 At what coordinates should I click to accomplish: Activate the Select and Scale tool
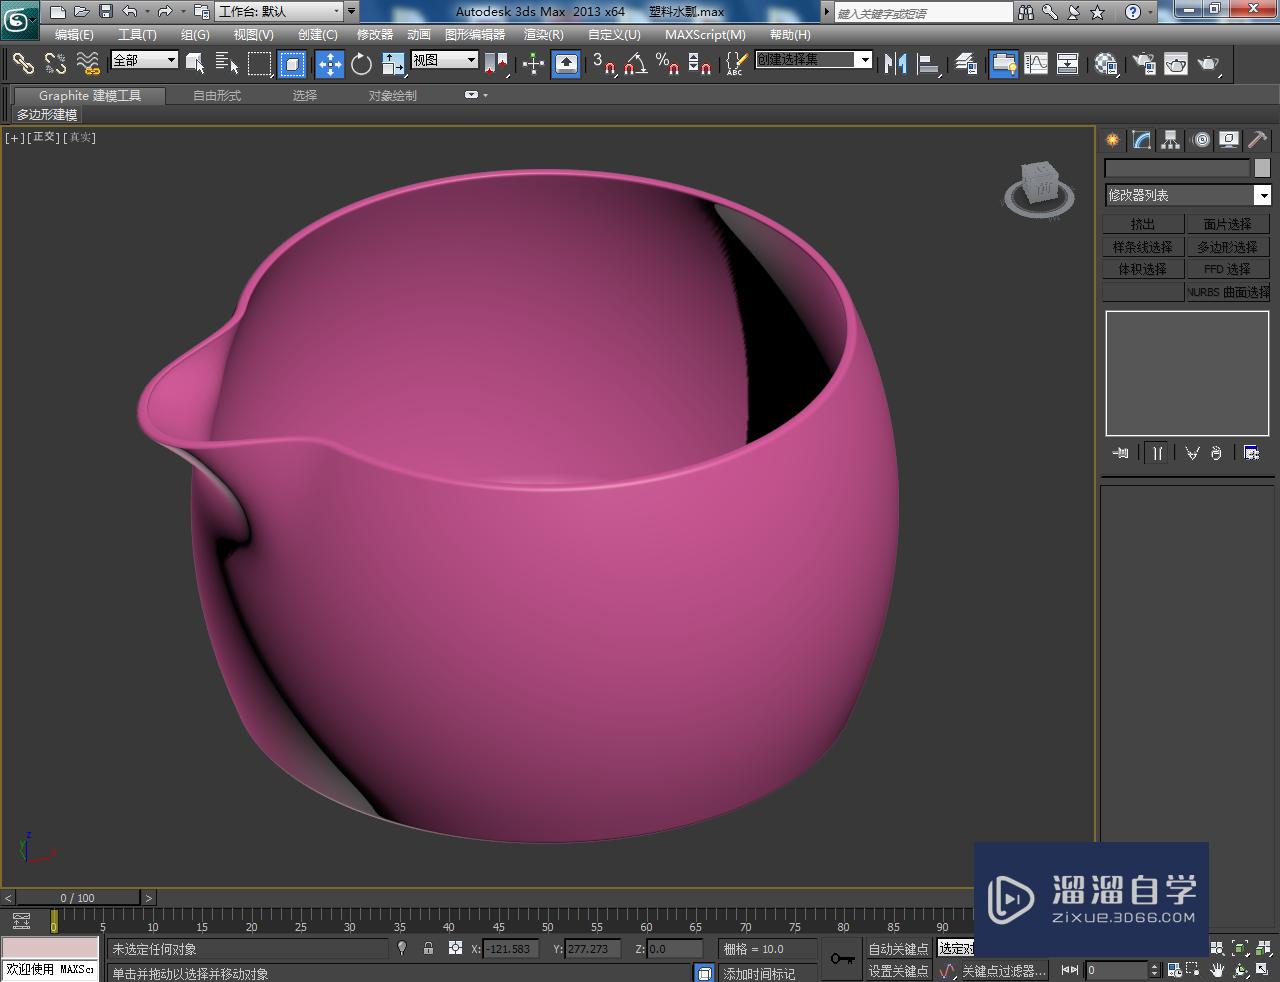[393, 64]
